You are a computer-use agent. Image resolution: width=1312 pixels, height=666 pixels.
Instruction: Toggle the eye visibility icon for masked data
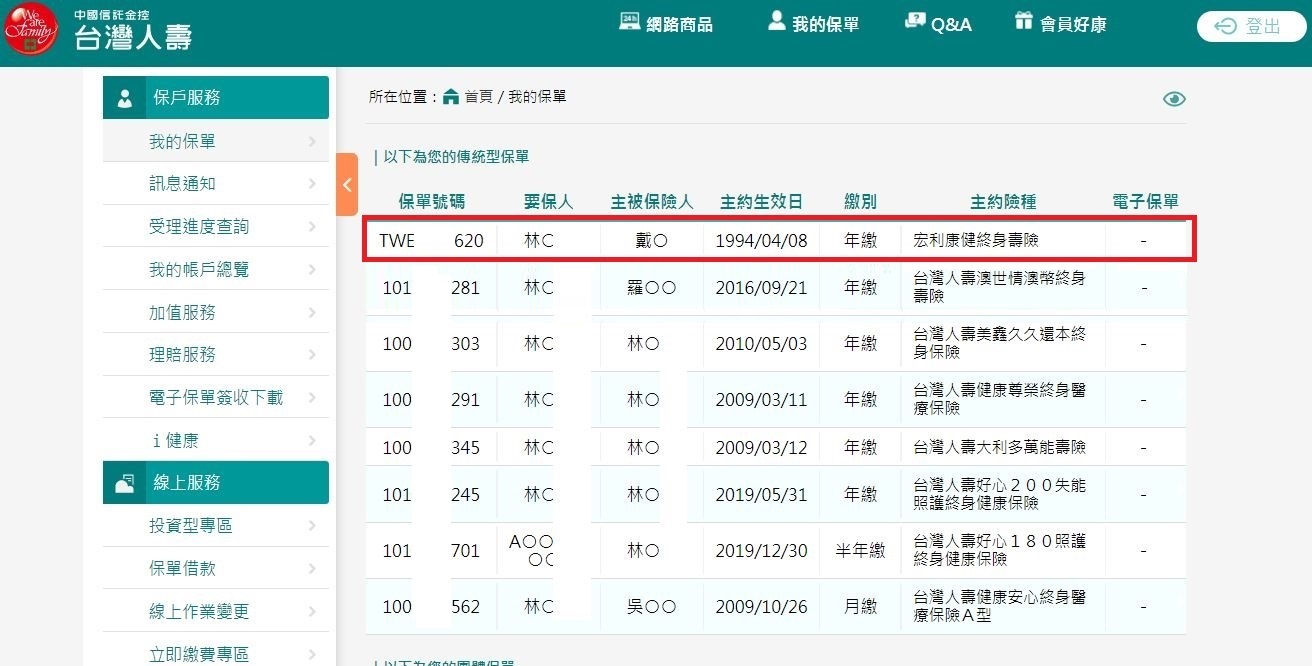[1174, 98]
